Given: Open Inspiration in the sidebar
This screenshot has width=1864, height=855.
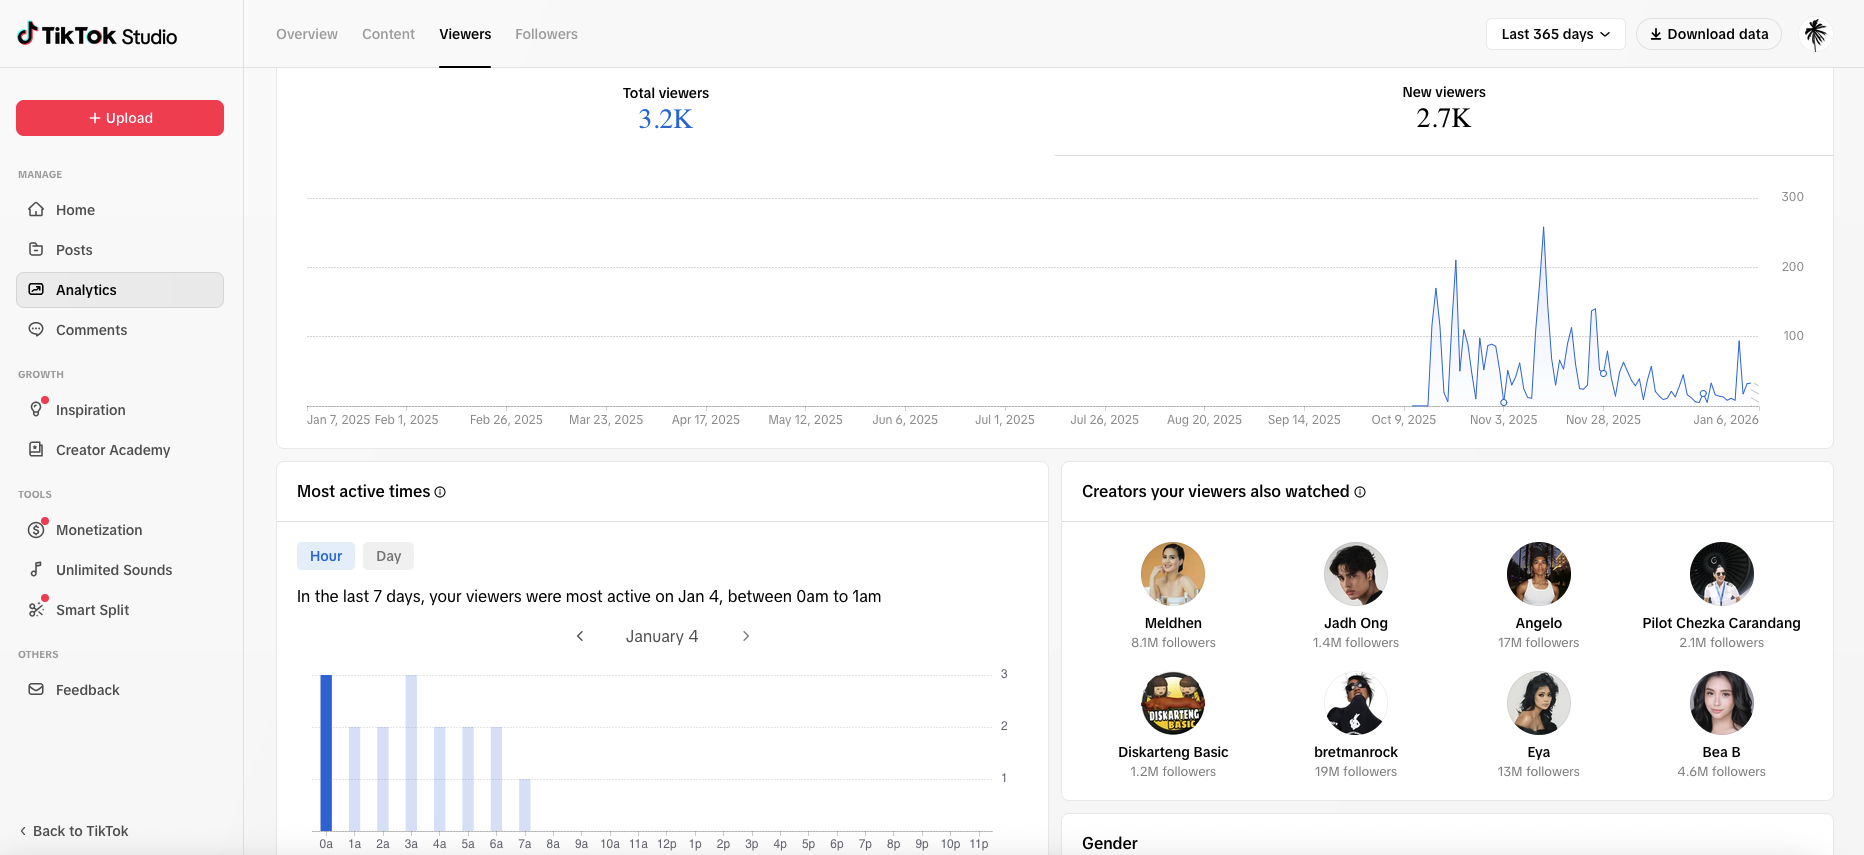Looking at the screenshot, I should coord(120,410).
